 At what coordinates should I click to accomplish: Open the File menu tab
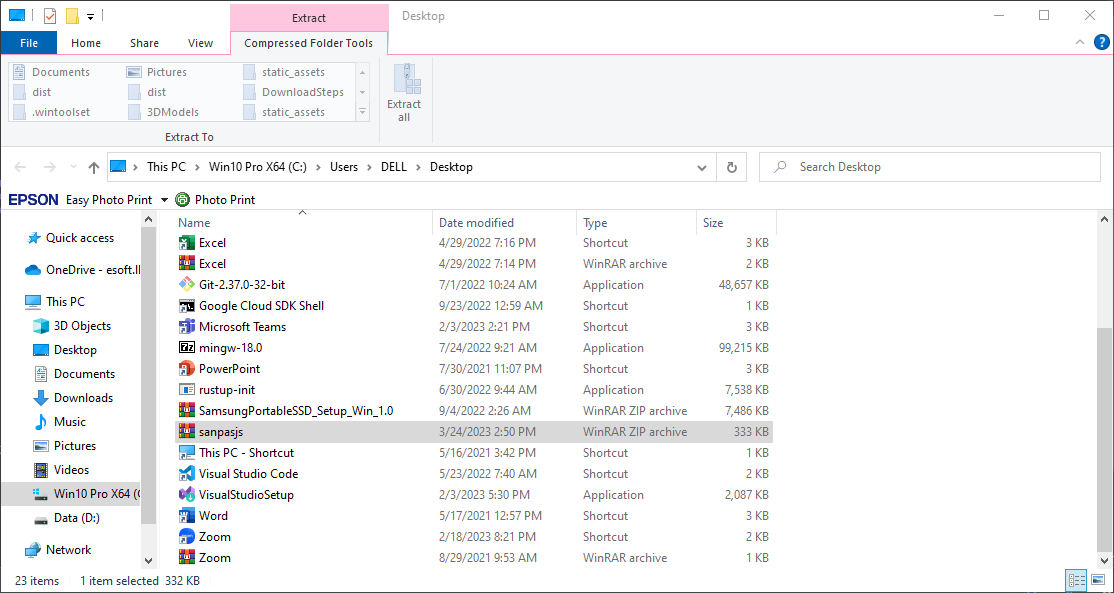click(29, 43)
